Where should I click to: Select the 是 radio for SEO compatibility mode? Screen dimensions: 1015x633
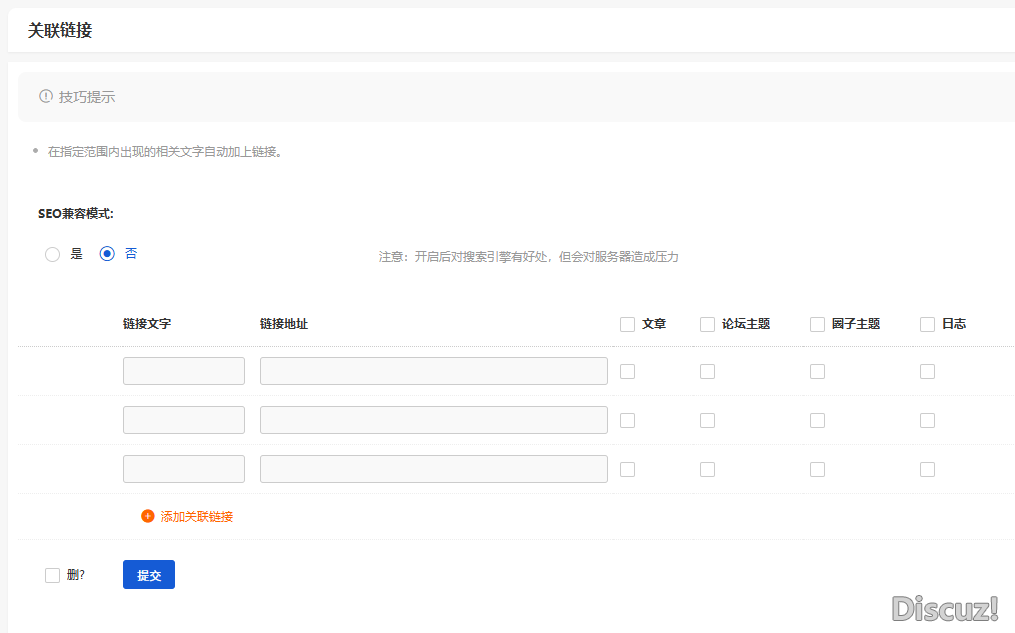pyautogui.click(x=53, y=254)
